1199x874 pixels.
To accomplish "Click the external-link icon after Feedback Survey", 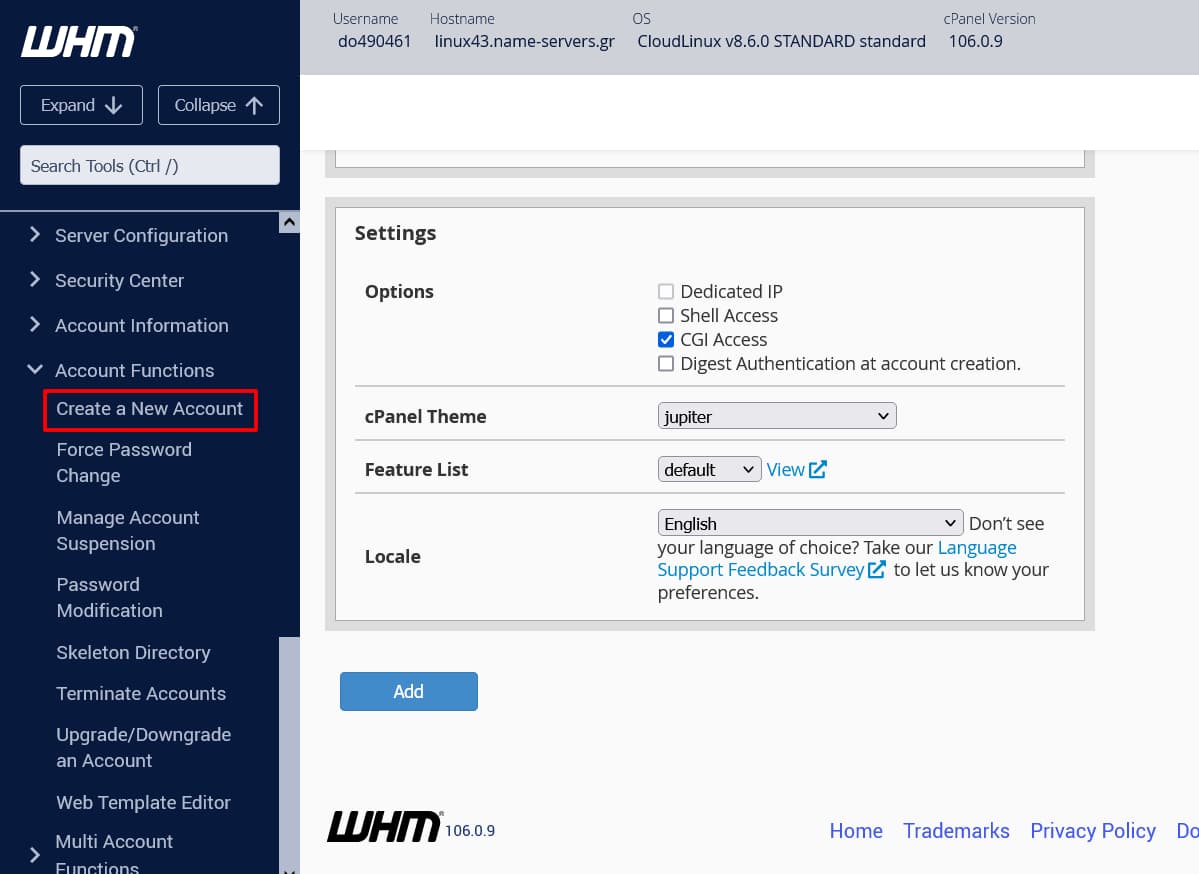I will [876, 570].
